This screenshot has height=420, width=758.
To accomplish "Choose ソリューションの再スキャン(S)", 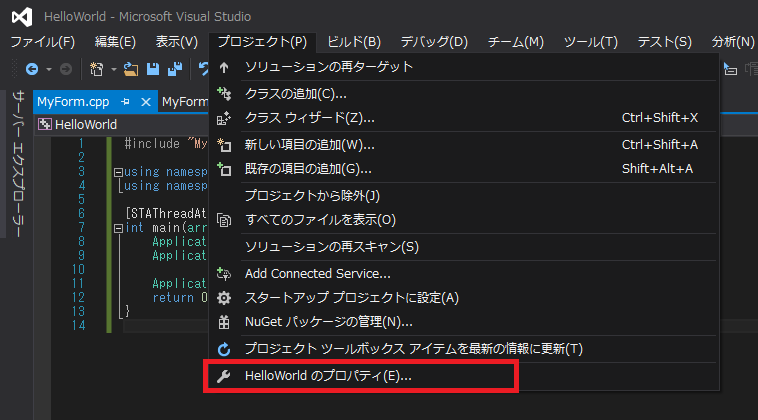I will 464,247.
